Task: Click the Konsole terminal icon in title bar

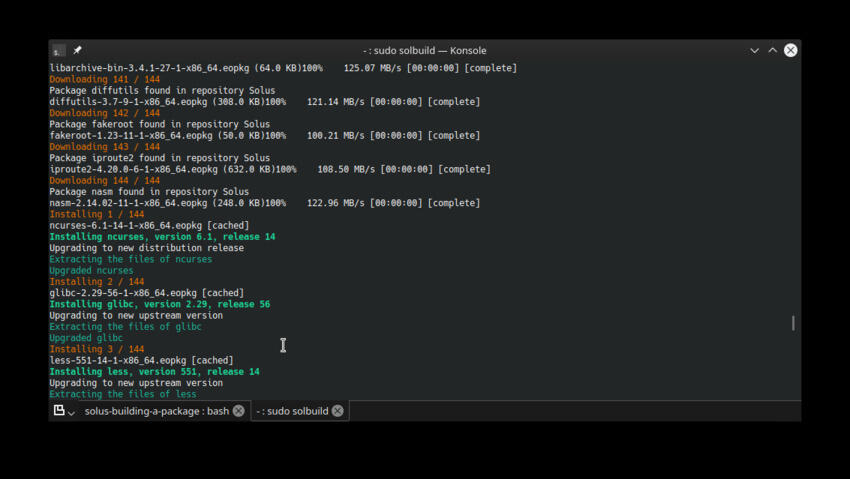Action: (x=59, y=50)
